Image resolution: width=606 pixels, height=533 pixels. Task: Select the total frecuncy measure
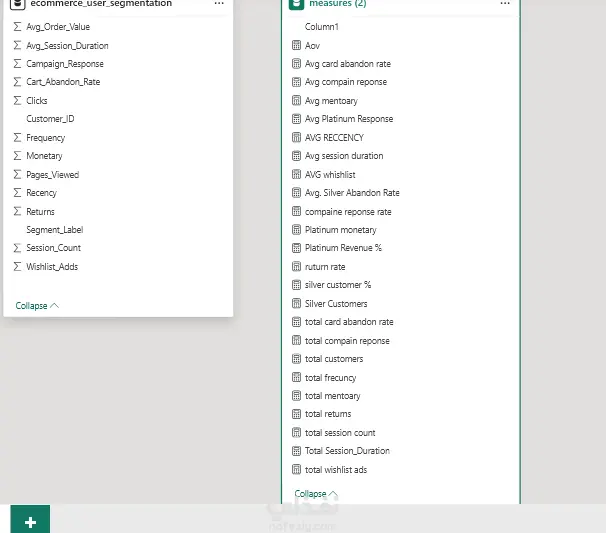tap(330, 378)
